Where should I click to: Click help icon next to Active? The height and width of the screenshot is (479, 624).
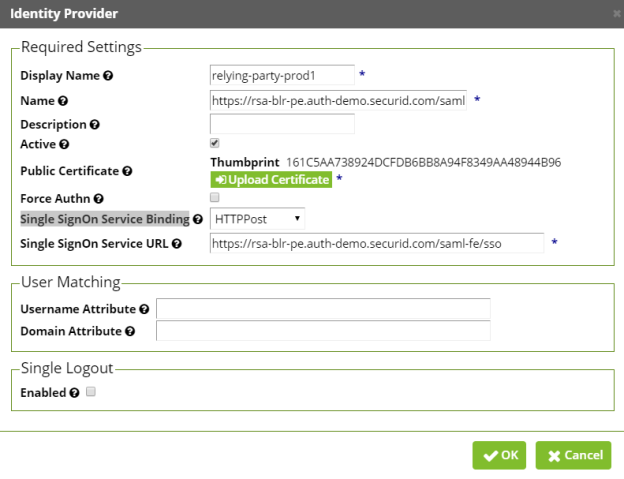[x=64, y=145]
